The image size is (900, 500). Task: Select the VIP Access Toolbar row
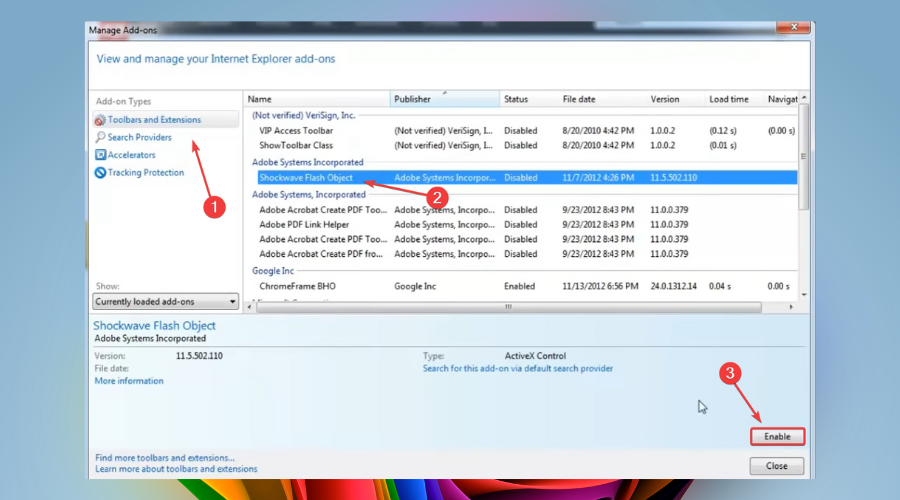[527, 131]
